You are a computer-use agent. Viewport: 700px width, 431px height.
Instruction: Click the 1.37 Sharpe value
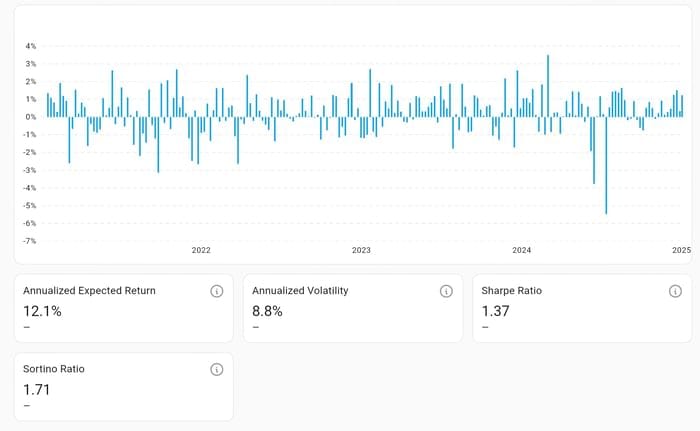point(495,311)
